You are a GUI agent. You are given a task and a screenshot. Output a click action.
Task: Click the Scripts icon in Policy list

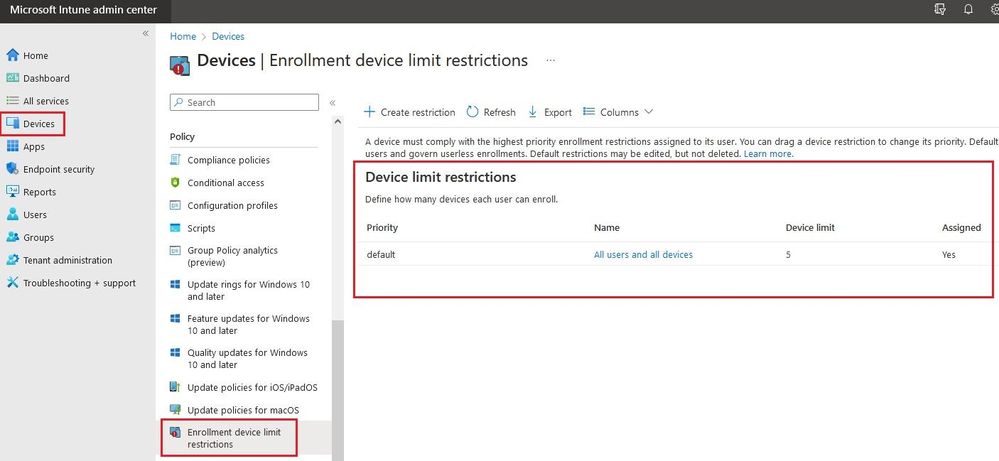[x=175, y=228]
